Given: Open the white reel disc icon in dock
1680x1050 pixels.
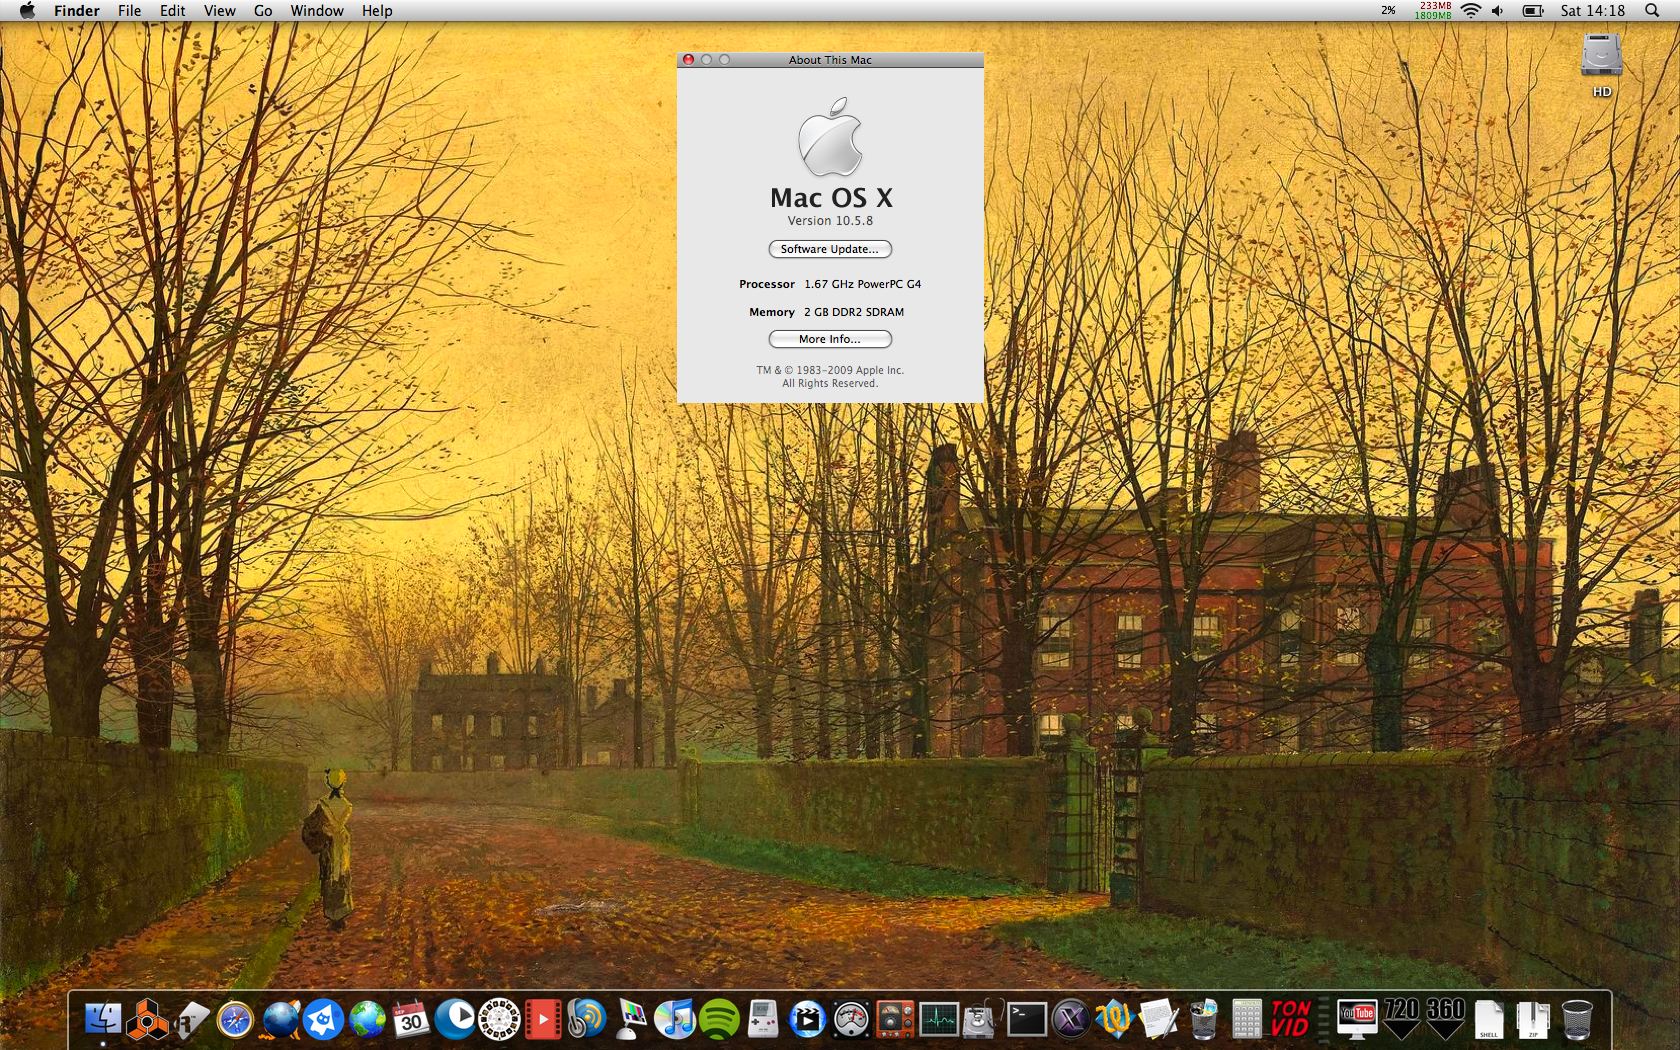Looking at the screenshot, I should pos(499,1019).
